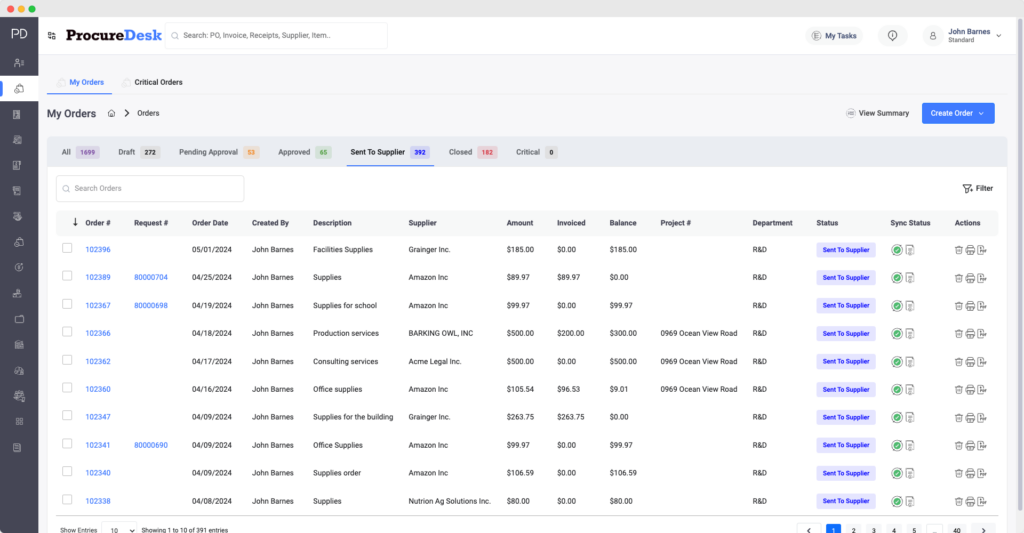Image resolution: width=1024 pixels, height=533 pixels.
Task: Click the user avatar icon
Action: tap(933, 36)
